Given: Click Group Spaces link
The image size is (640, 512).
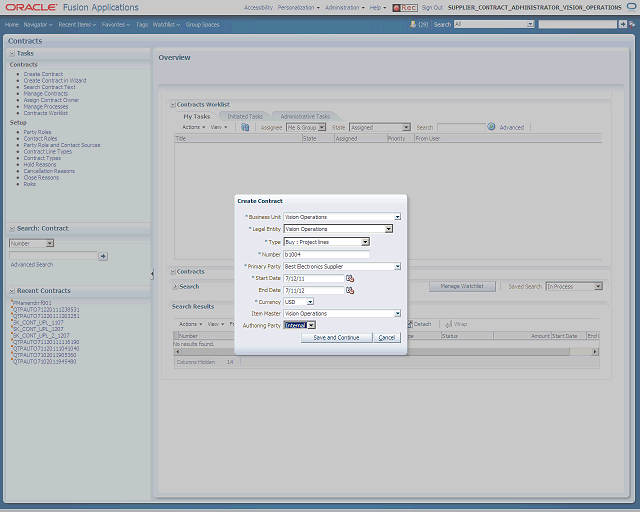Looking at the screenshot, I should (x=202, y=25).
